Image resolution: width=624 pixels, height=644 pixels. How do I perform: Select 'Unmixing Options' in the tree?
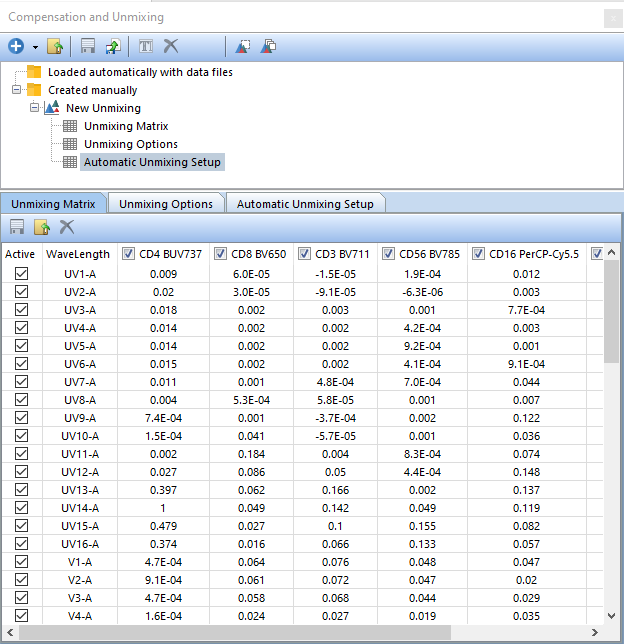click(x=131, y=144)
